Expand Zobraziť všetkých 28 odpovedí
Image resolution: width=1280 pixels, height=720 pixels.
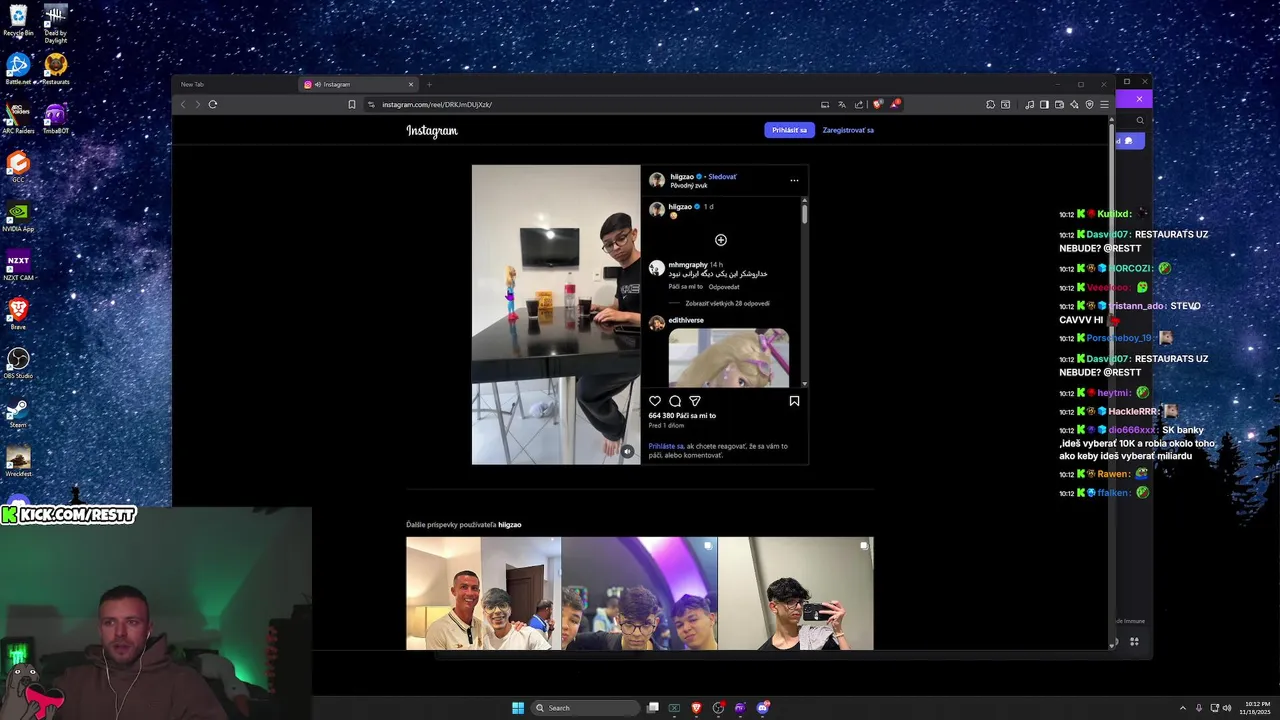point(727,303)
